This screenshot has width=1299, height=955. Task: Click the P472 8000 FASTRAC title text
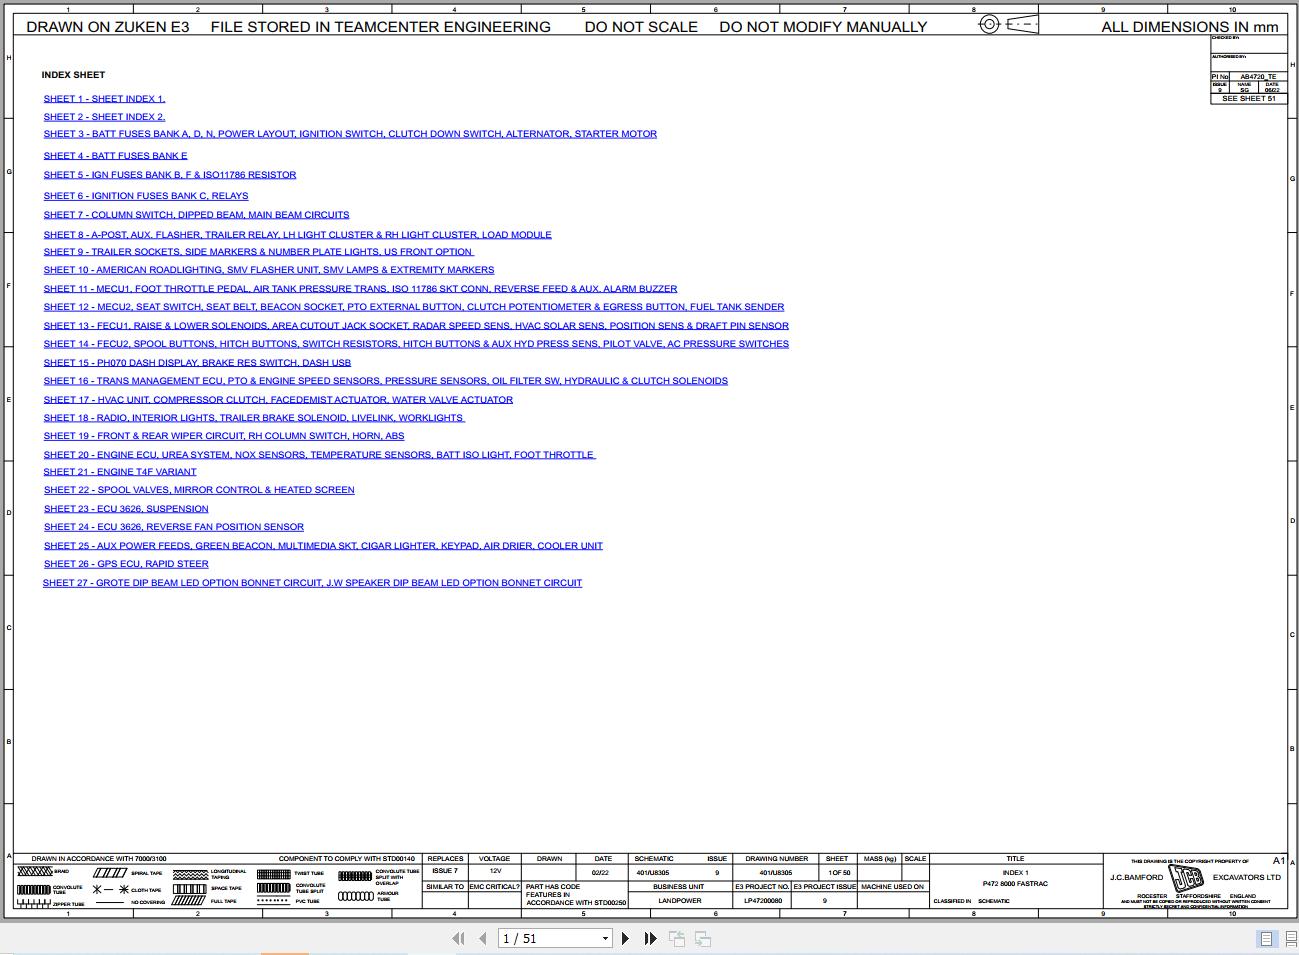click(1015, 884)
